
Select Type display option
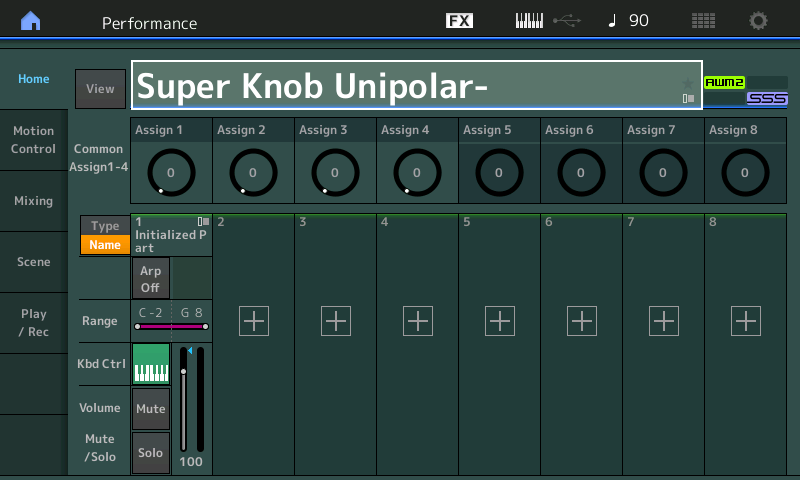[105, 225]
